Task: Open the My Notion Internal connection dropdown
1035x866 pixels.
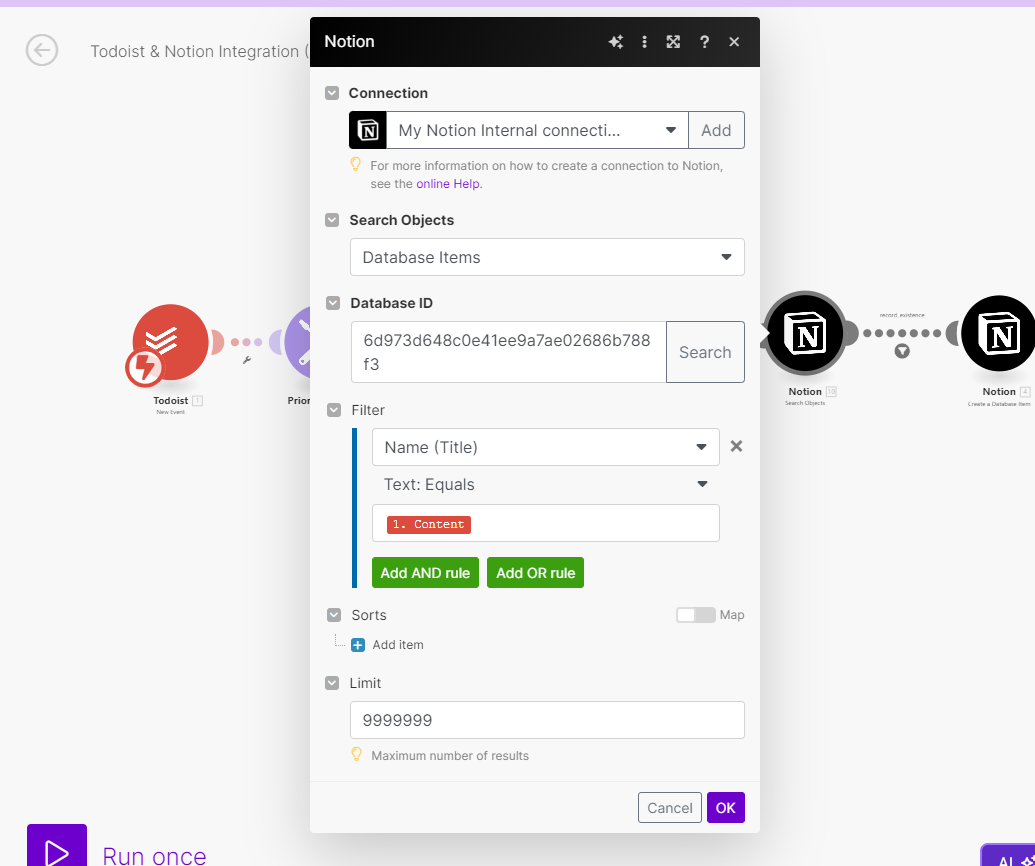Action: point(537,130)
